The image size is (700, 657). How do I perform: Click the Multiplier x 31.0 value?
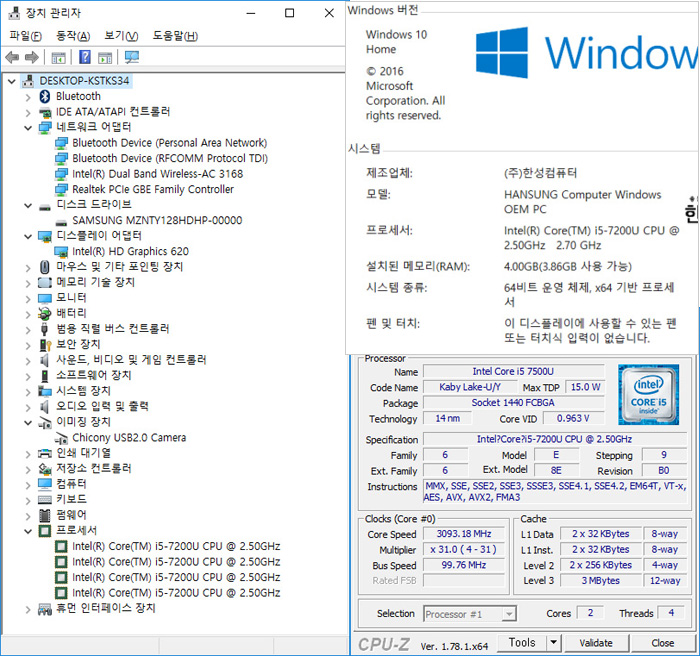point(464,549)
